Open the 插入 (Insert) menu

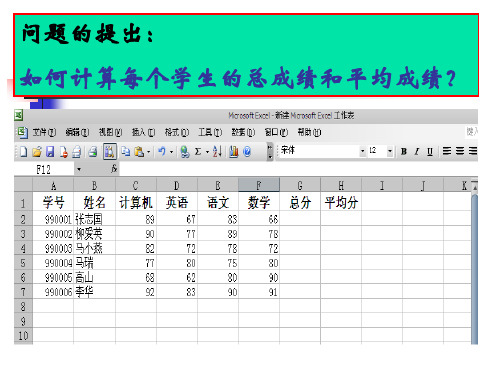coord(143,132)
